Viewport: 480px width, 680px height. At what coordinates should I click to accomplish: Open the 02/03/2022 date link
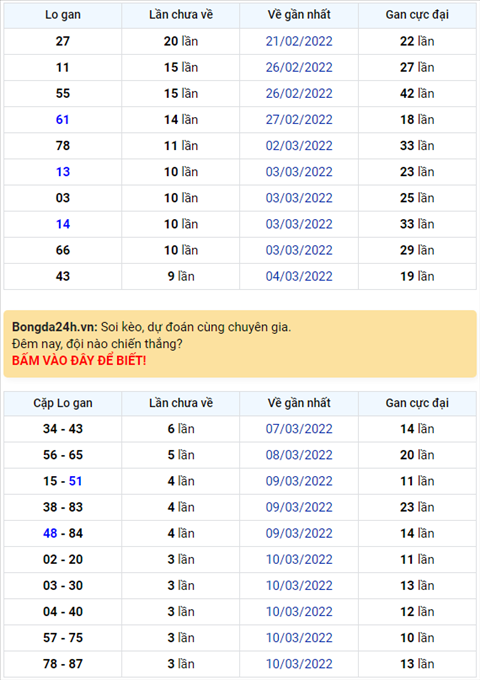pos(299,146)
